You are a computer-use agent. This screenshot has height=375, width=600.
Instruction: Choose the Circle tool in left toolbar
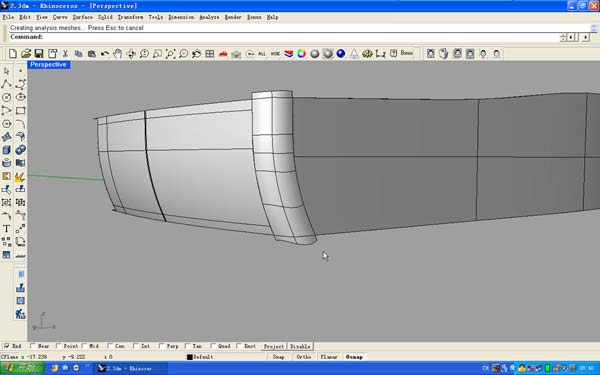[7, 97]
